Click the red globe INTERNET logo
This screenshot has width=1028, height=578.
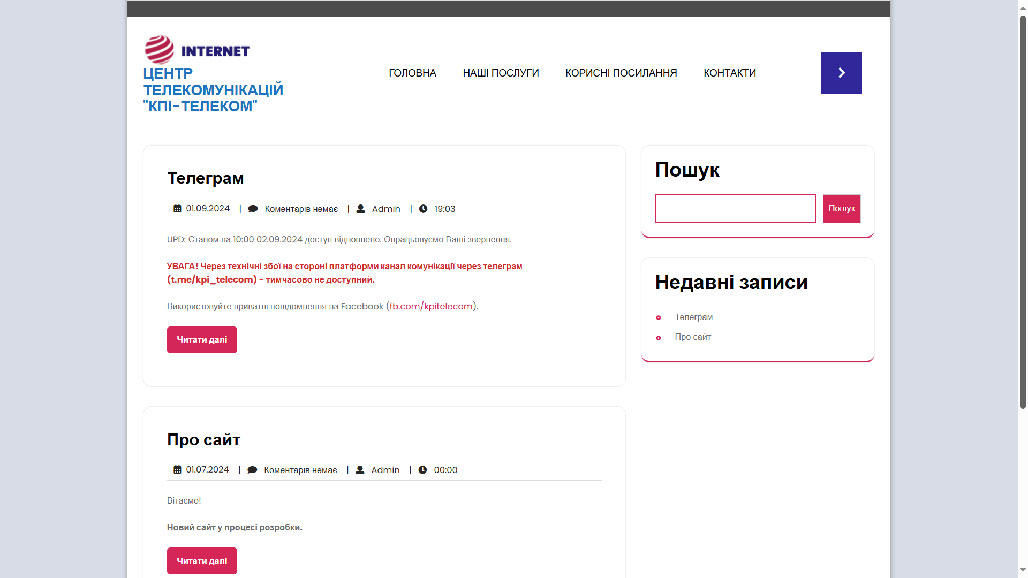point(197,50)
